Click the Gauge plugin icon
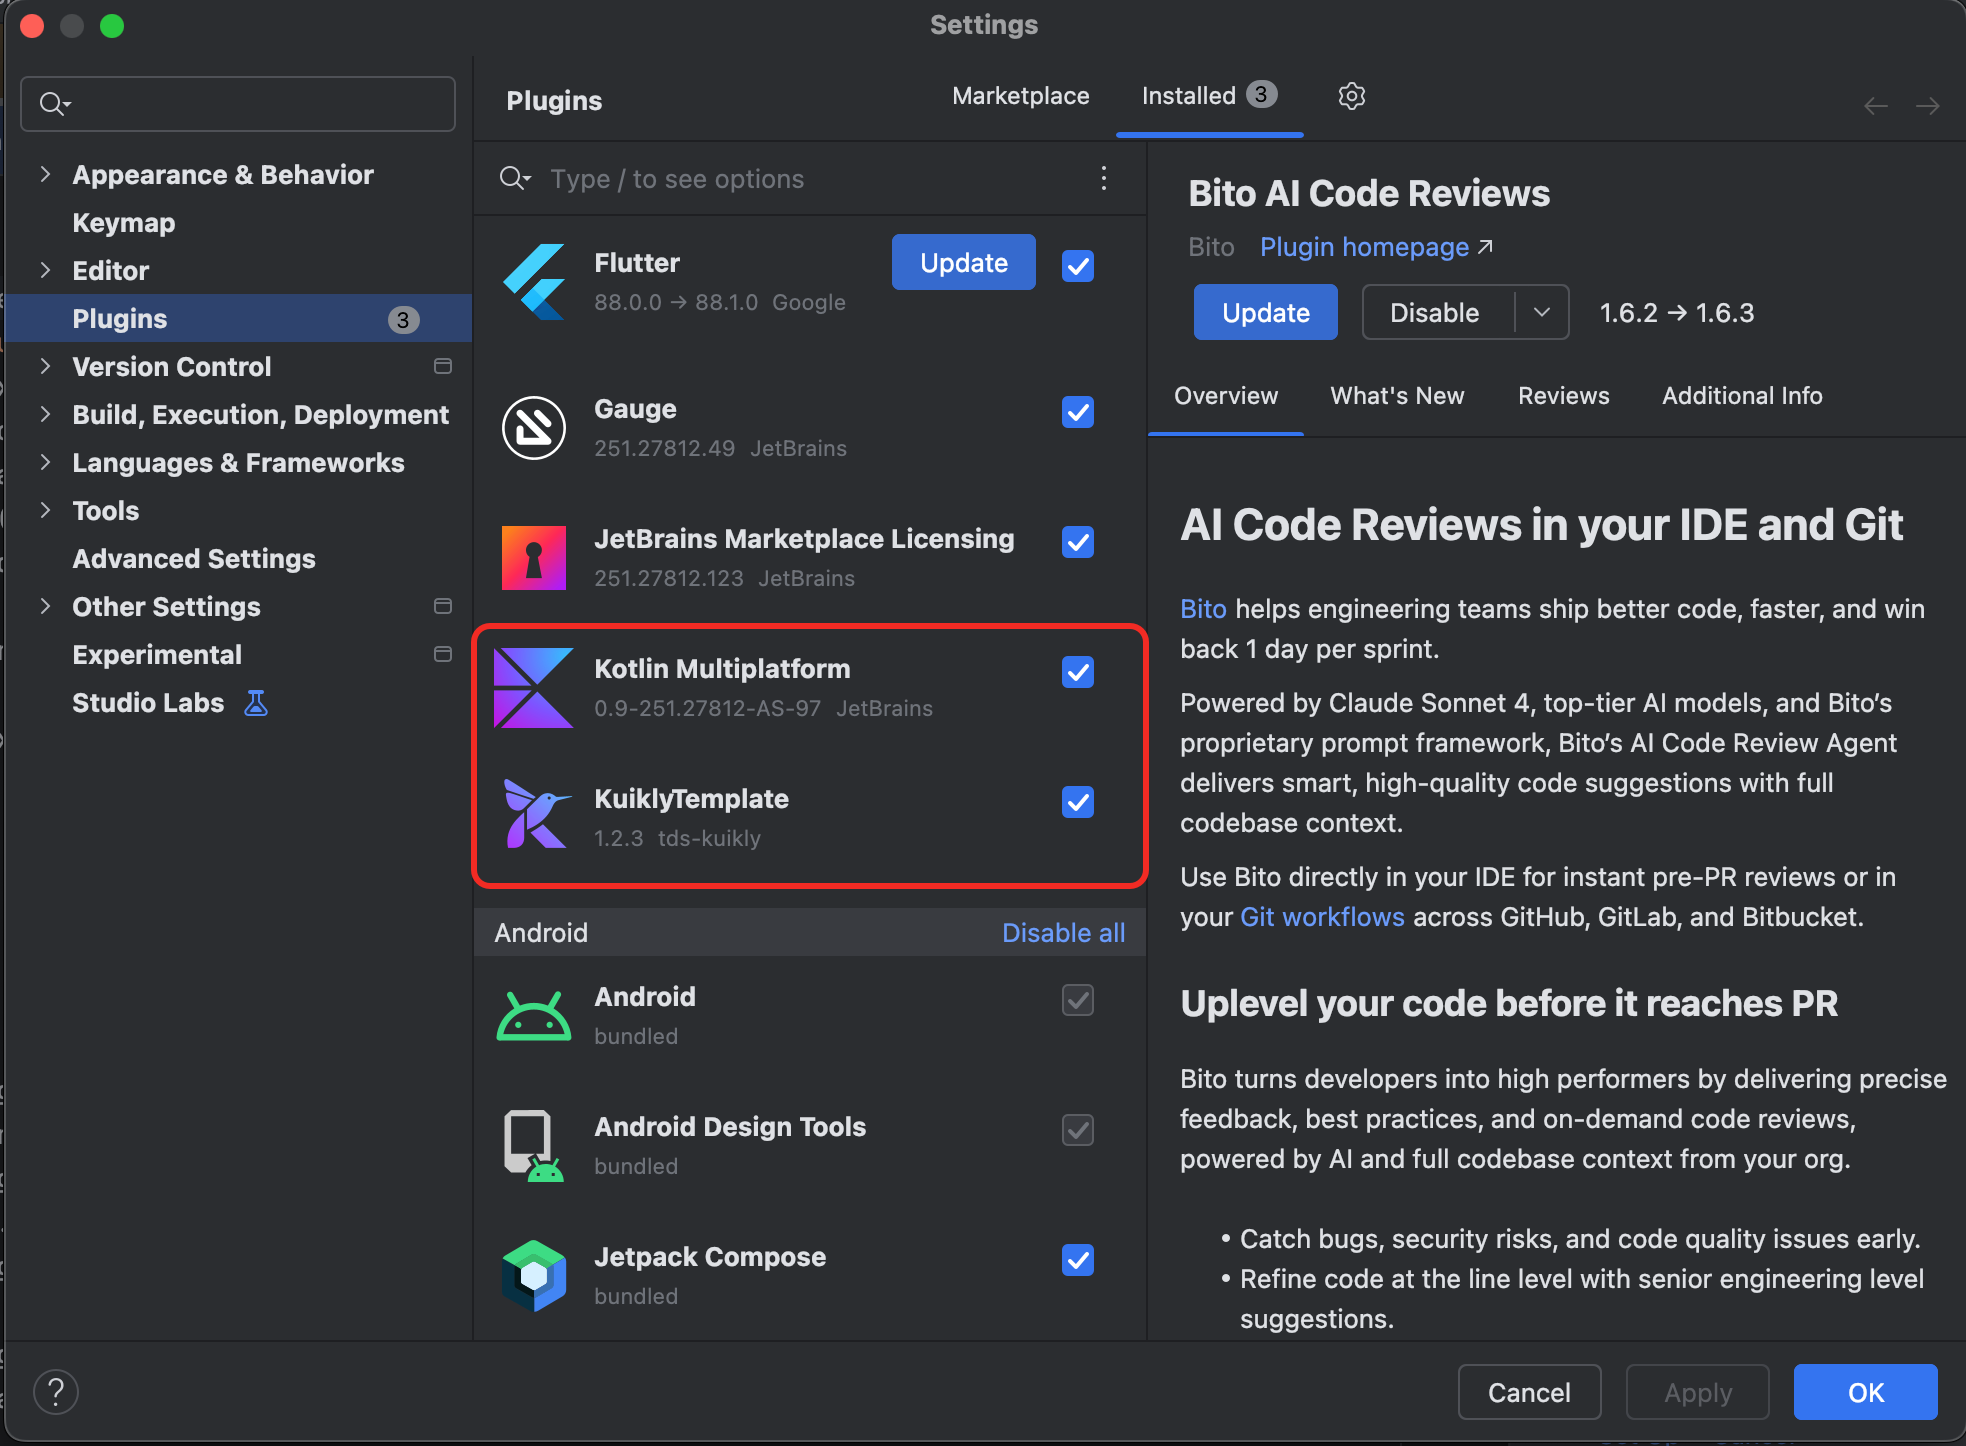The width and height of the screenshot is (1966, 1446). coord(534,428)
